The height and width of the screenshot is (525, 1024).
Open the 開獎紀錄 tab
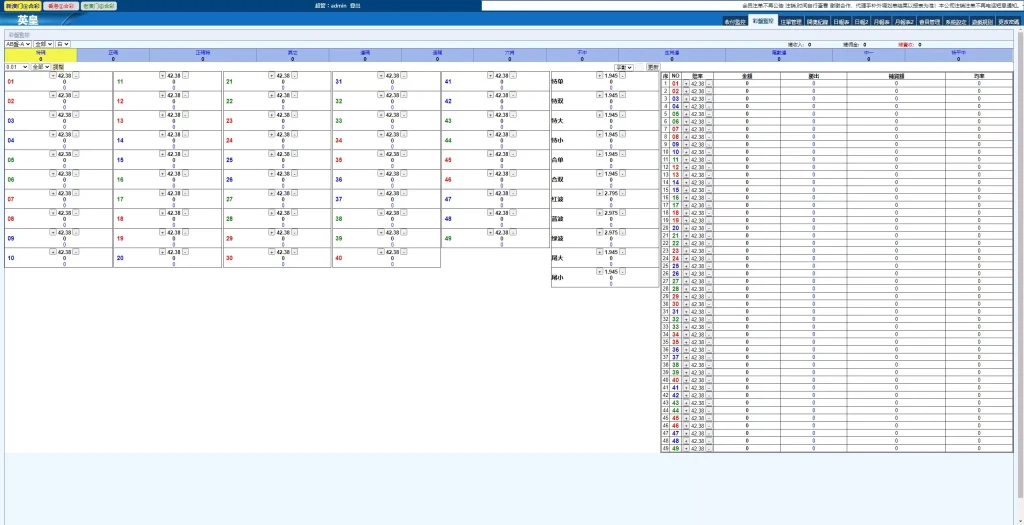point(817,22)
